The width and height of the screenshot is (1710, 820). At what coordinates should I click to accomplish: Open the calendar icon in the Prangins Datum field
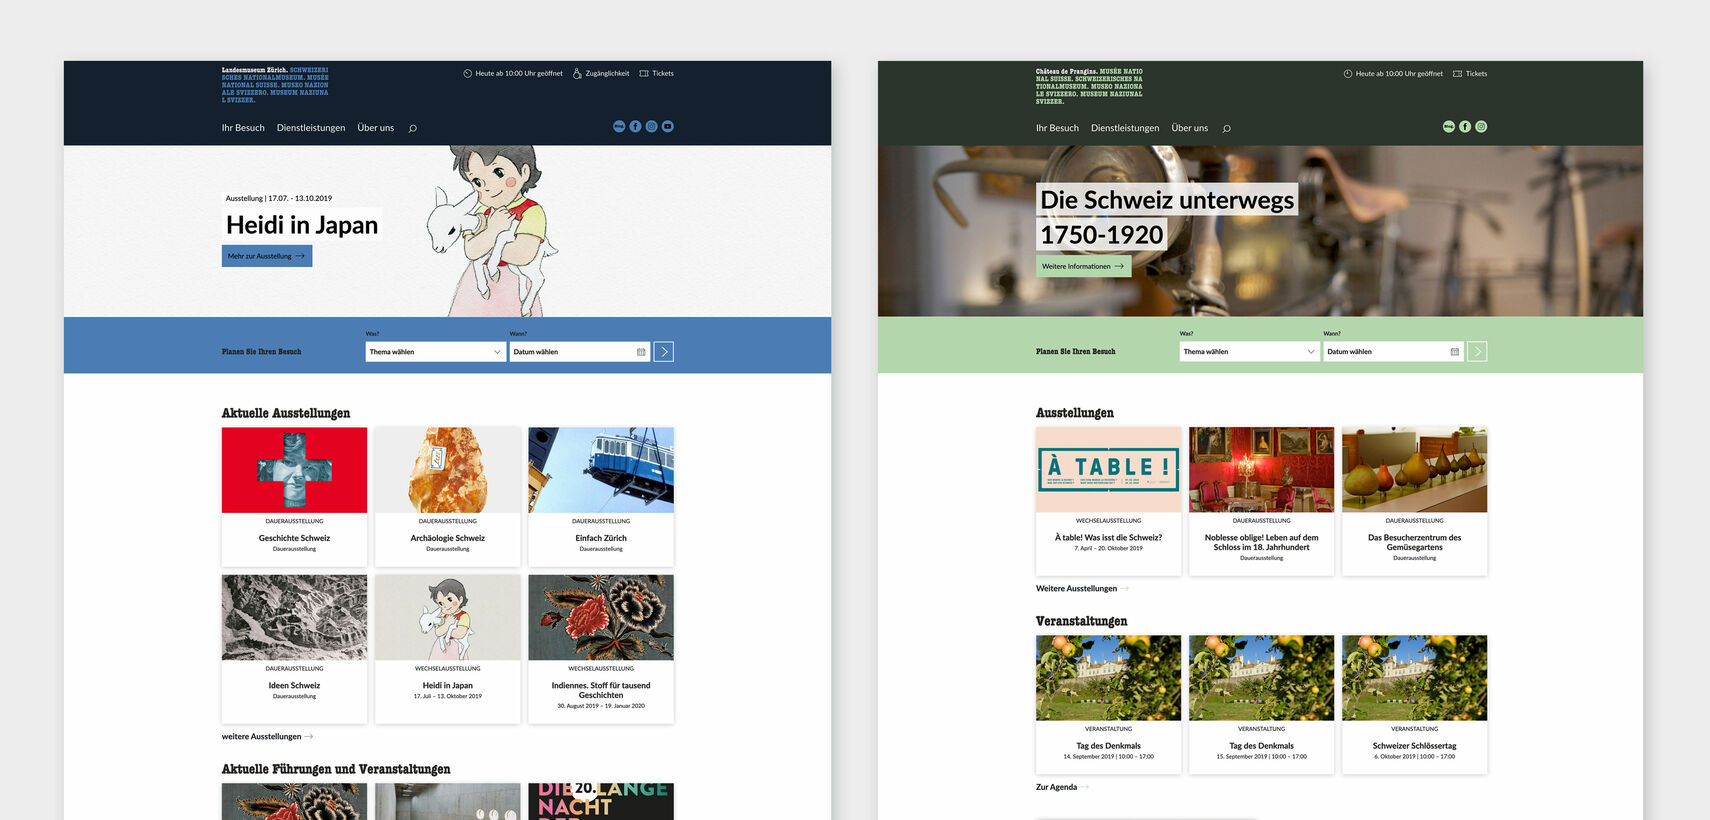tap(1455, 352)
